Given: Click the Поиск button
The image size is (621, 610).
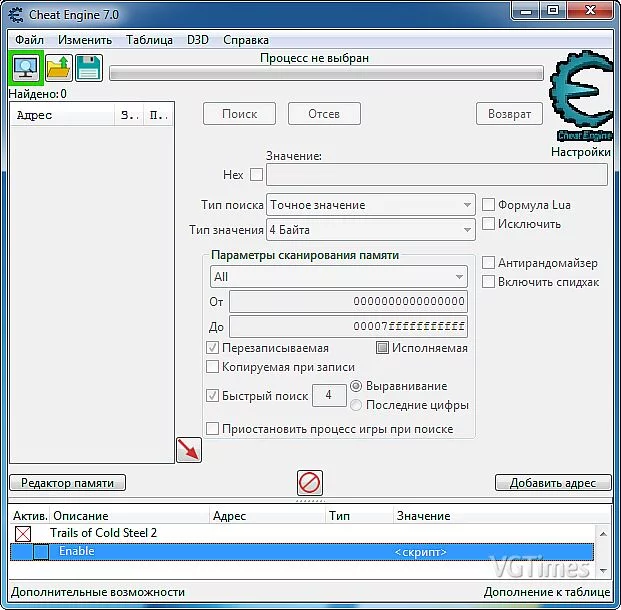Looking at the screenshot, I should tap(239, 114).
